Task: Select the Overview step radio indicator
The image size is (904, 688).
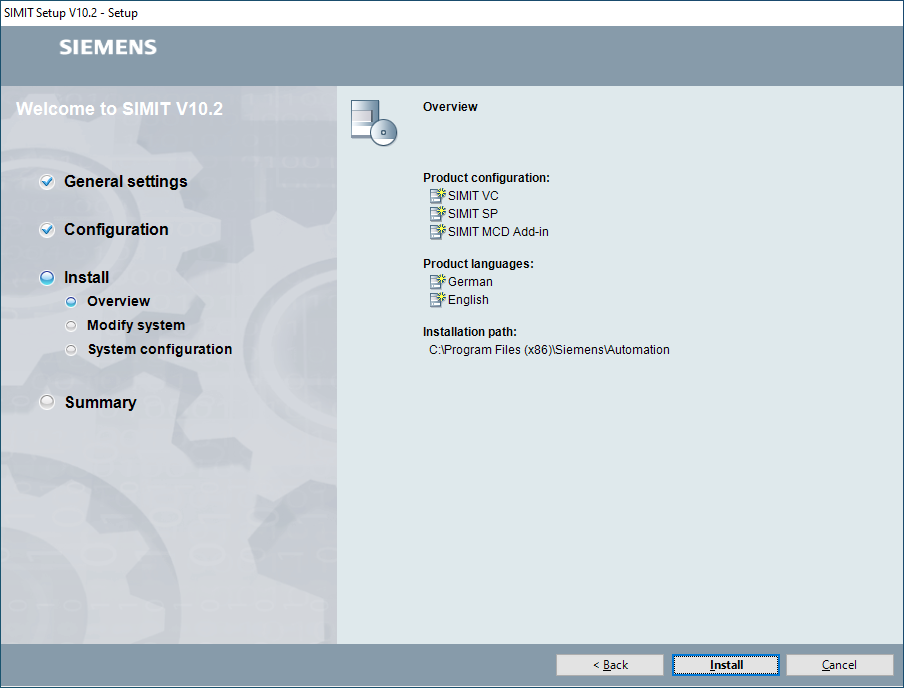Action: pyautogui.click(x=71, y=301)
